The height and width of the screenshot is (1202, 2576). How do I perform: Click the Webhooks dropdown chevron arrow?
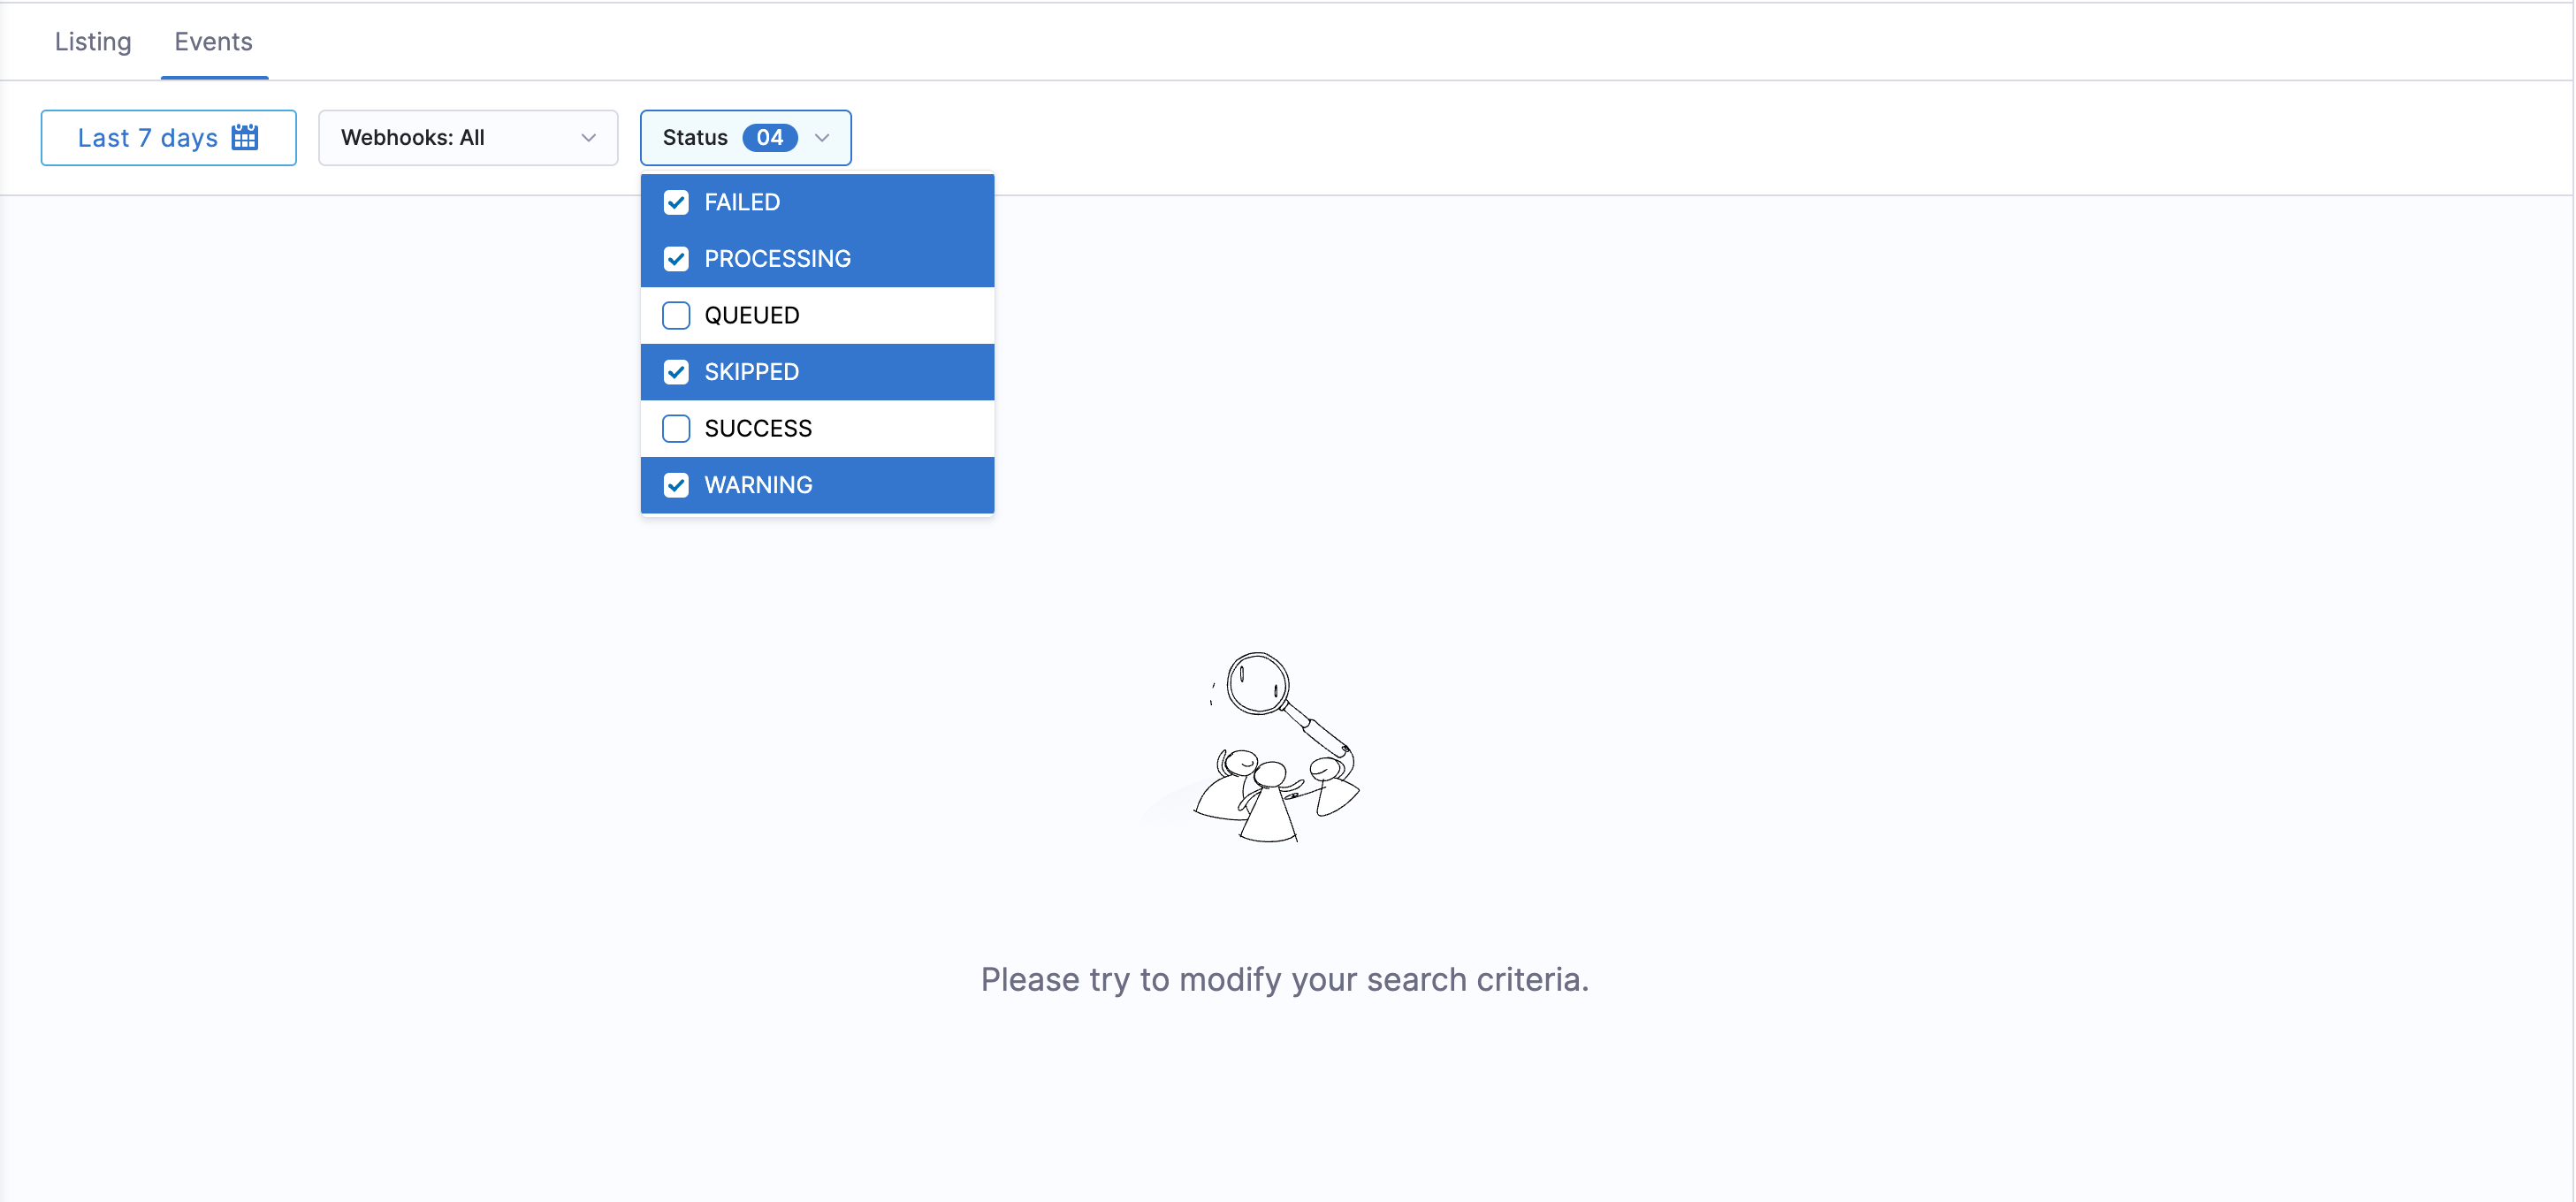(588, 138)
